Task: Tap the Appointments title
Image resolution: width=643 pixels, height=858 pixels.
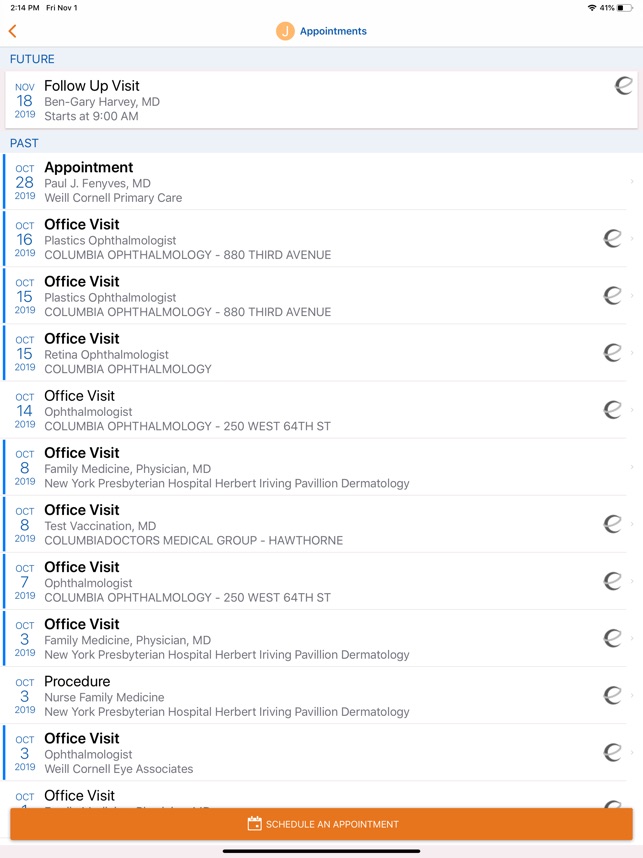Action: [x=333, y=31]
